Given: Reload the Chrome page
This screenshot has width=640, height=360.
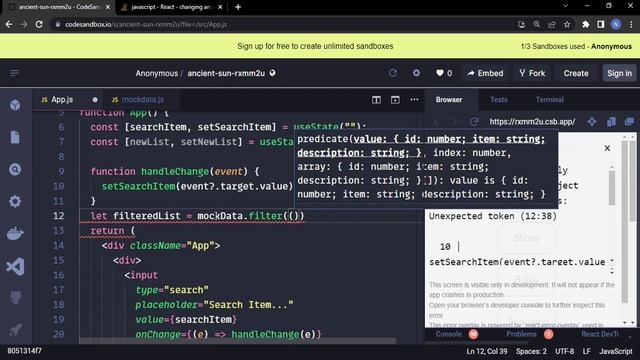Looking at the screenshot, I should [39, 24].
